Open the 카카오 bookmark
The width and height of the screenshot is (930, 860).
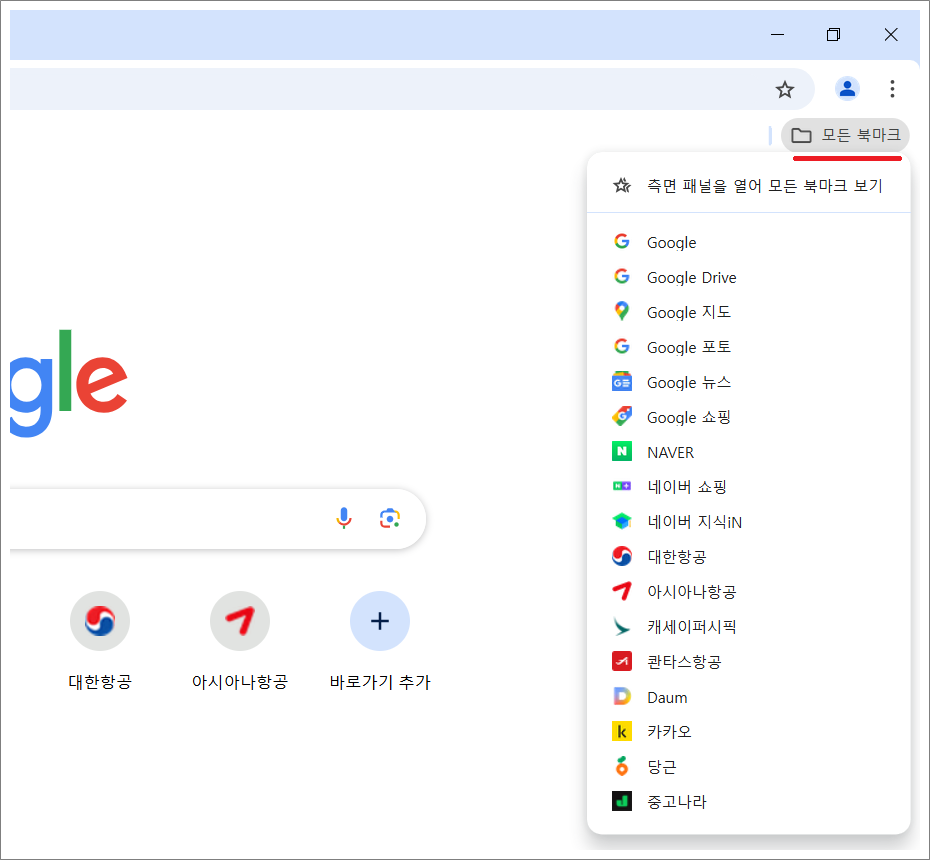[x=749, y=732]
